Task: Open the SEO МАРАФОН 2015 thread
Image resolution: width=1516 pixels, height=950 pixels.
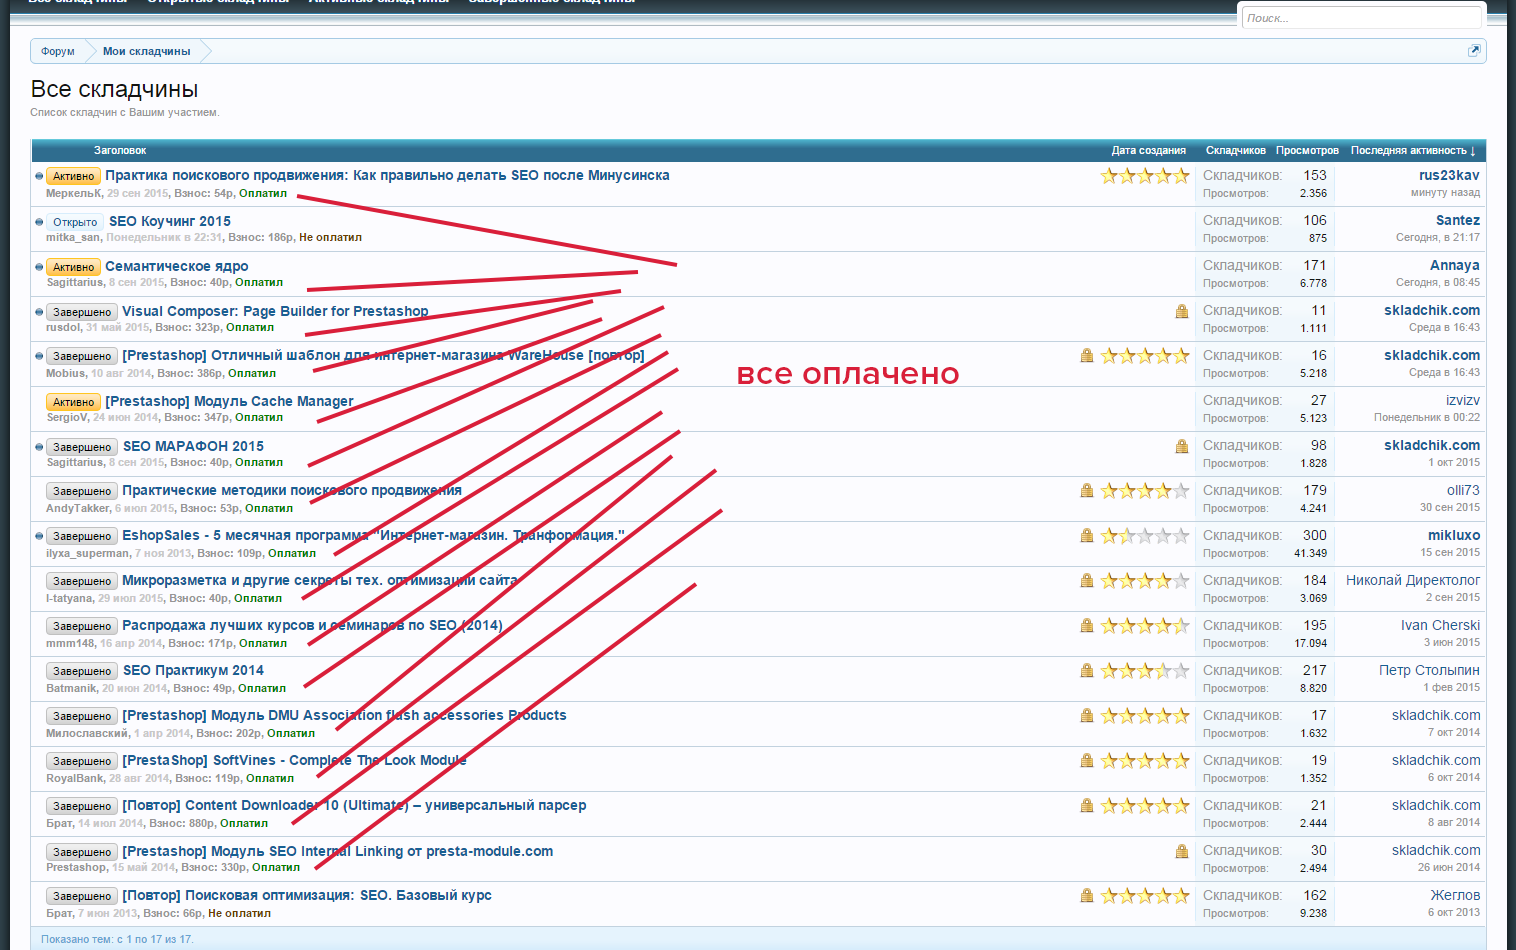Action: pos(193,446)
